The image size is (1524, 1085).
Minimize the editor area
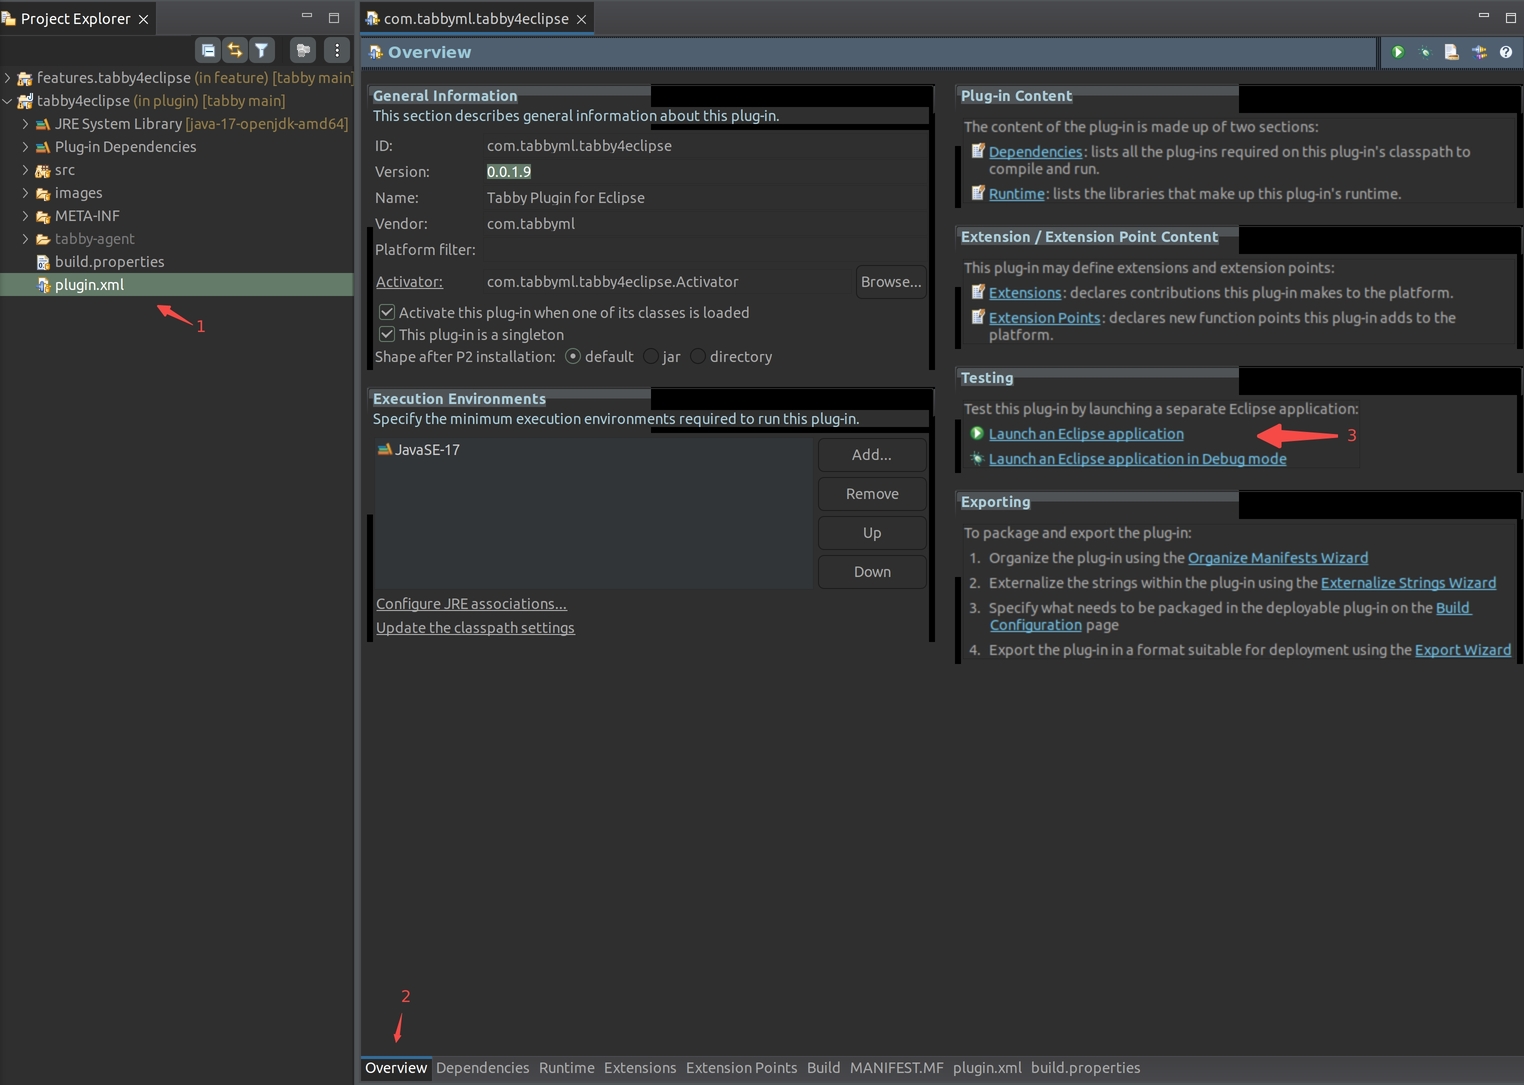[x=1484, y=17]
